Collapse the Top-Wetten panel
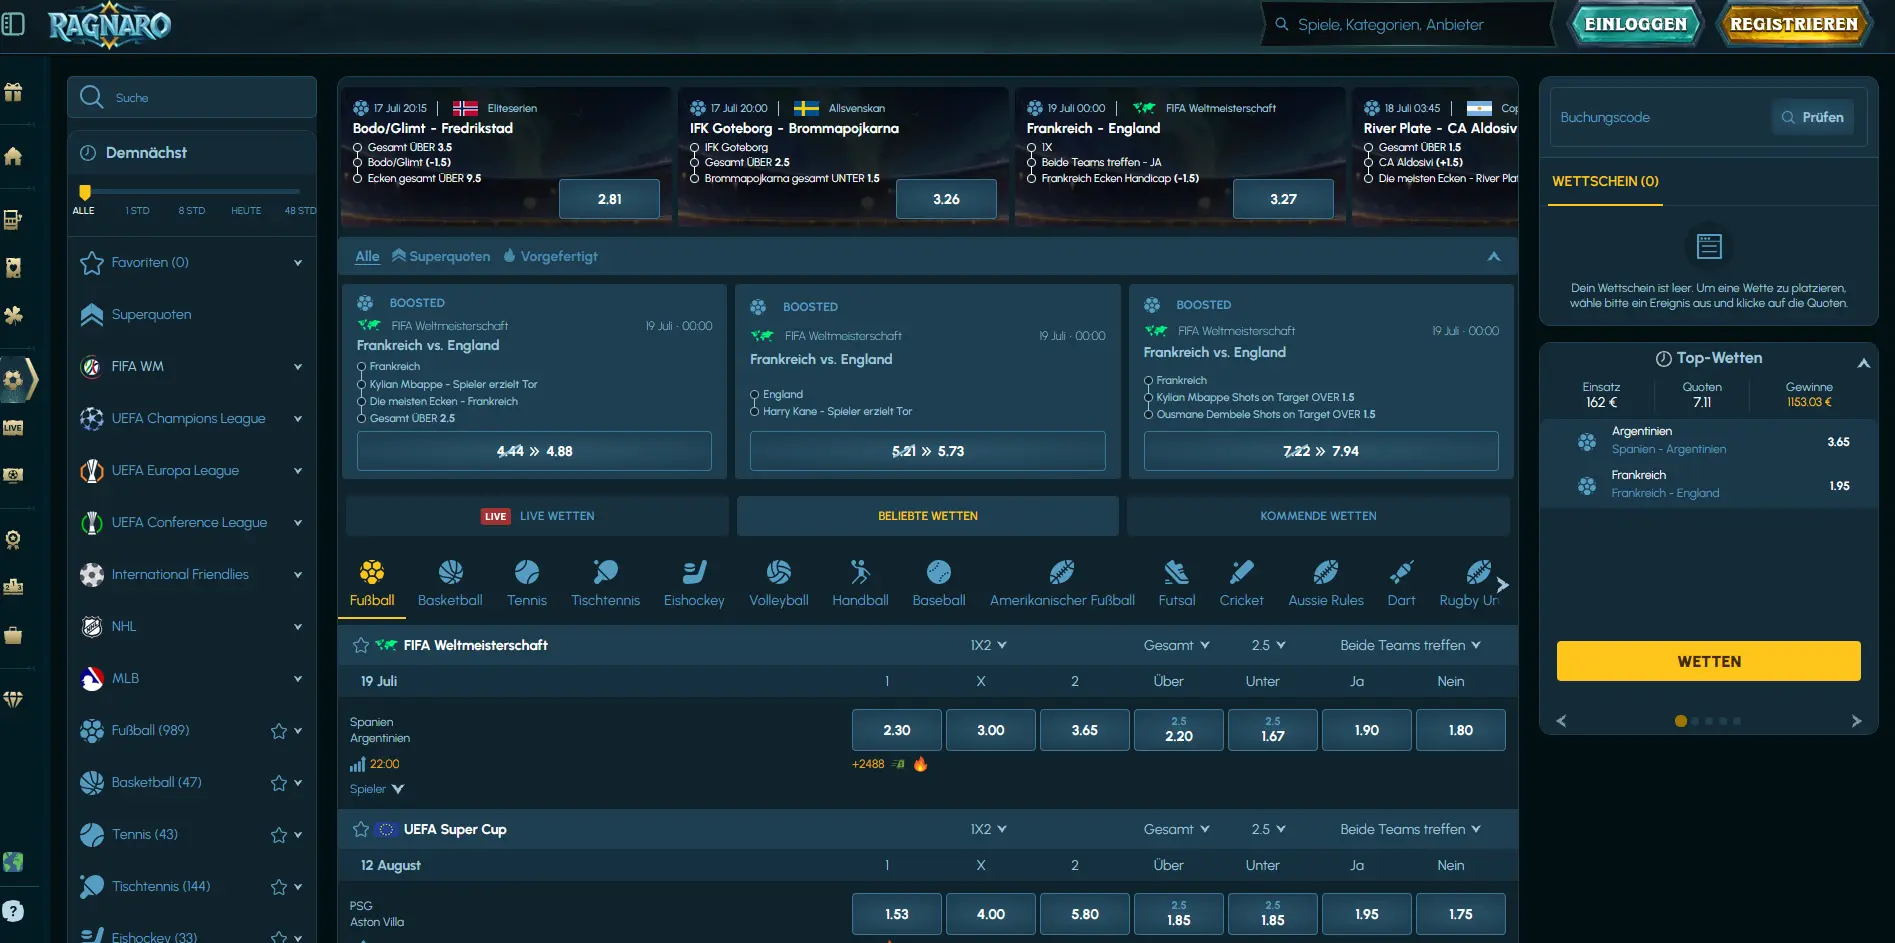1895x943 pixels. coord(1863,363)
